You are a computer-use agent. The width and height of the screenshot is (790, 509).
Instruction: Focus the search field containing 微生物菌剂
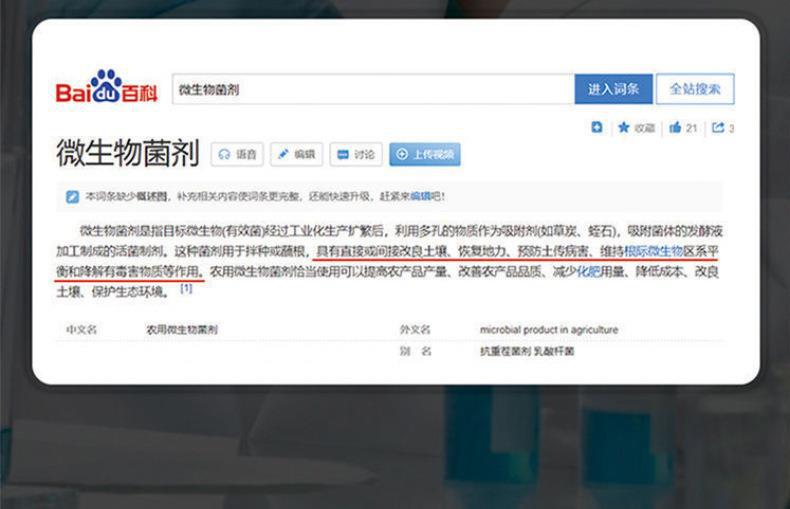[373, 89]
